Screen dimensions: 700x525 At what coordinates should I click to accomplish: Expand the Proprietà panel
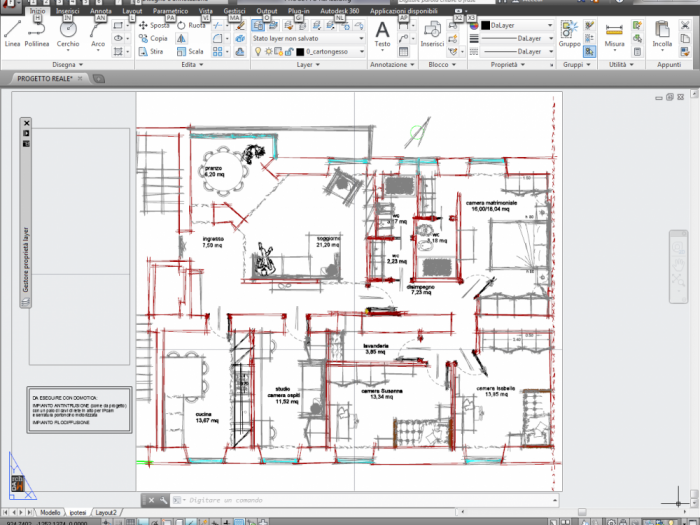coord(508,65)
